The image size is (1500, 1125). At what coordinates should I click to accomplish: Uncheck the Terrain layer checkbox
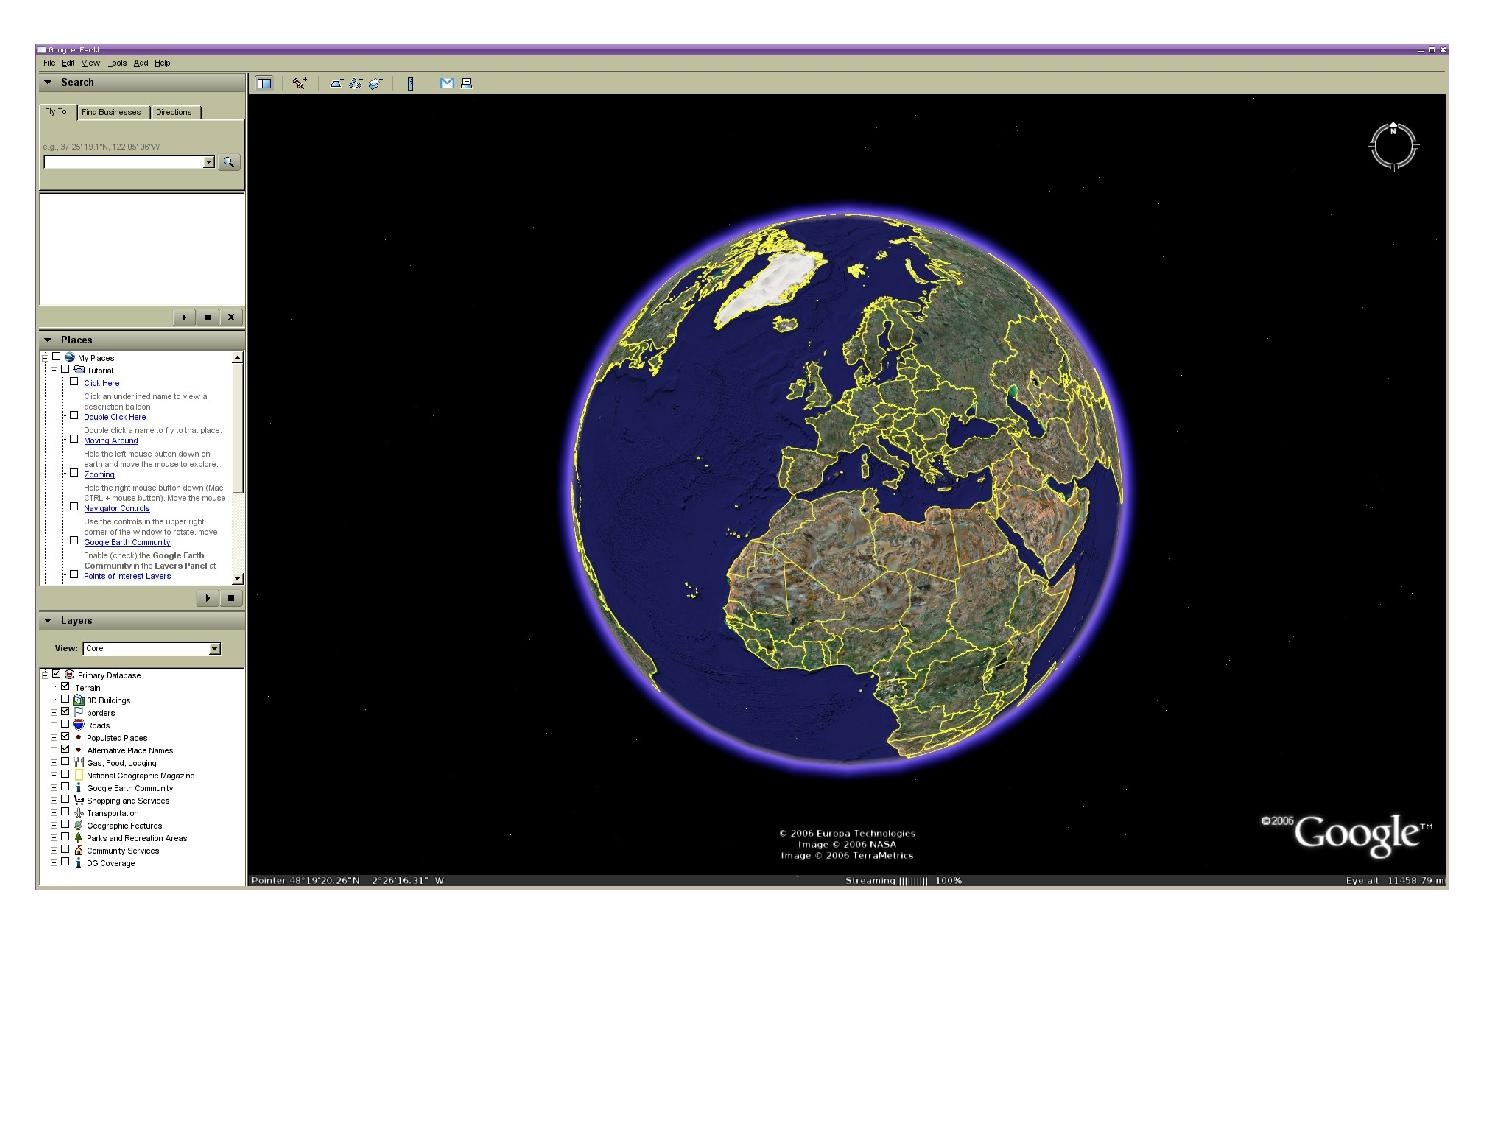66,687
